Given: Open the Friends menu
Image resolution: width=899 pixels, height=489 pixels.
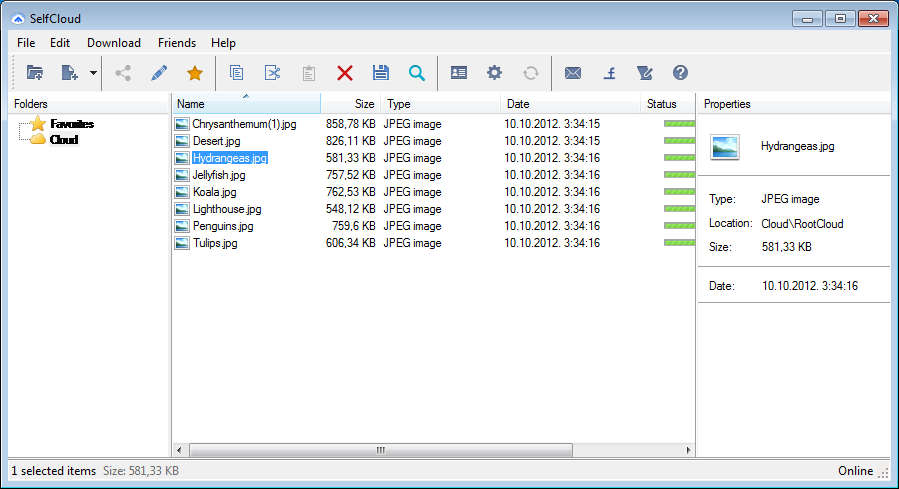Looking at the screenshot, I should pyautogui.click(x=177, y=43).
